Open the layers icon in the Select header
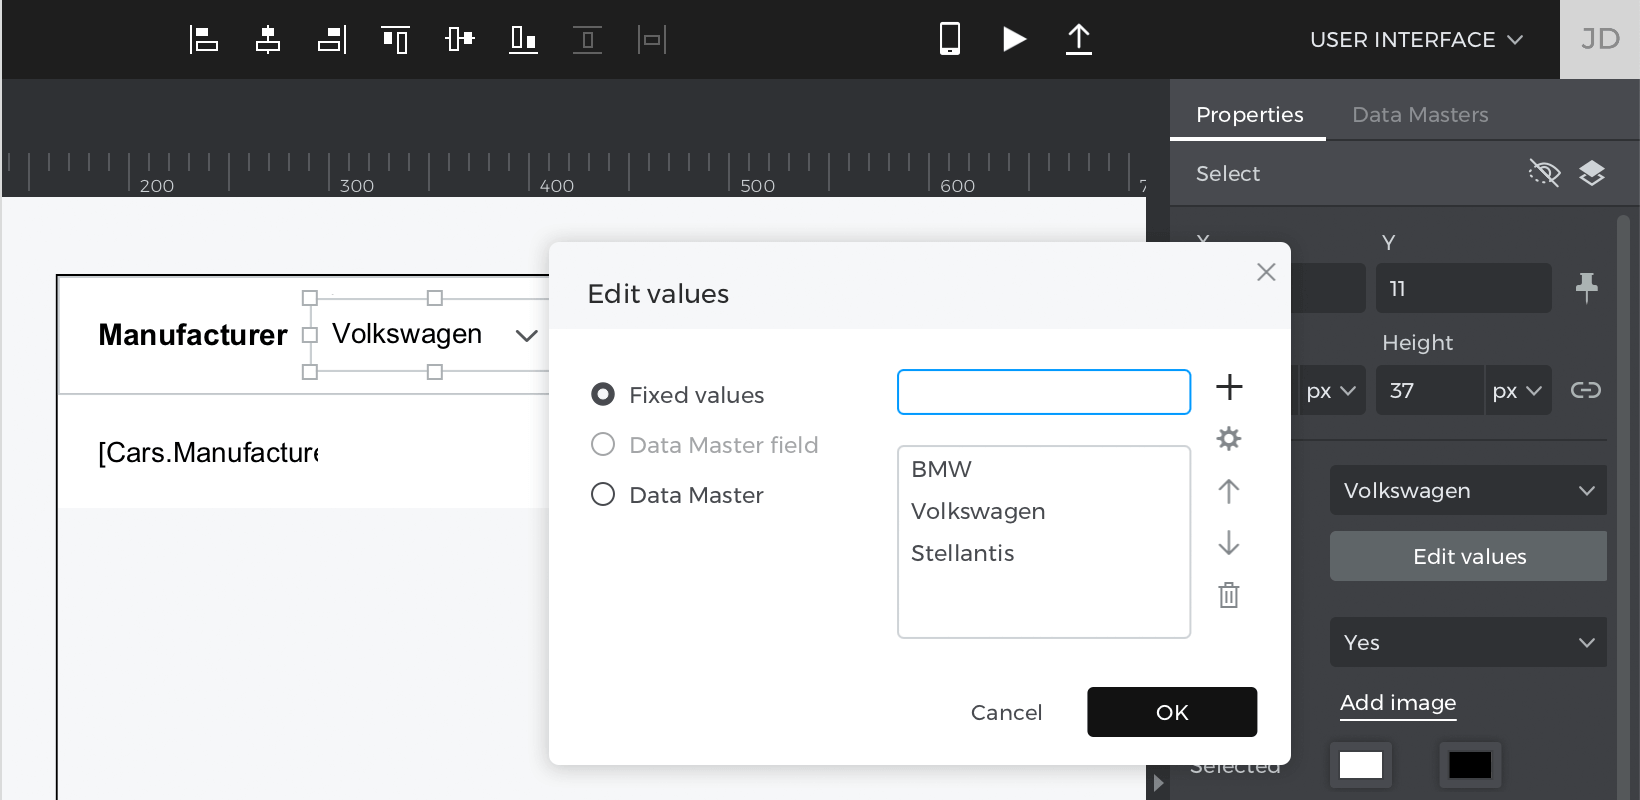Image resolution: width=1640 pixels, height=800 pixels. (x=1592, y=173)
